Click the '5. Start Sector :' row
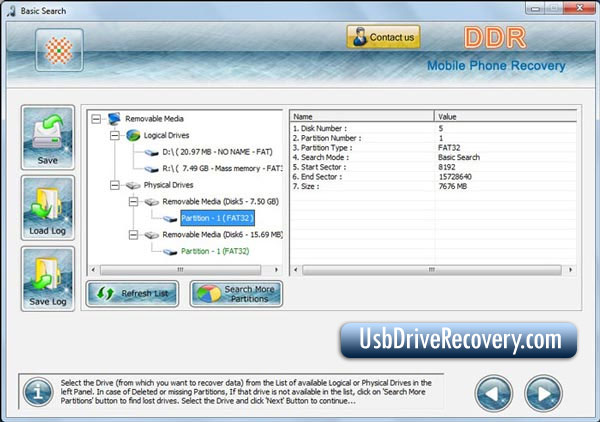Screen dimensions: 600x422 coord(433,167)
